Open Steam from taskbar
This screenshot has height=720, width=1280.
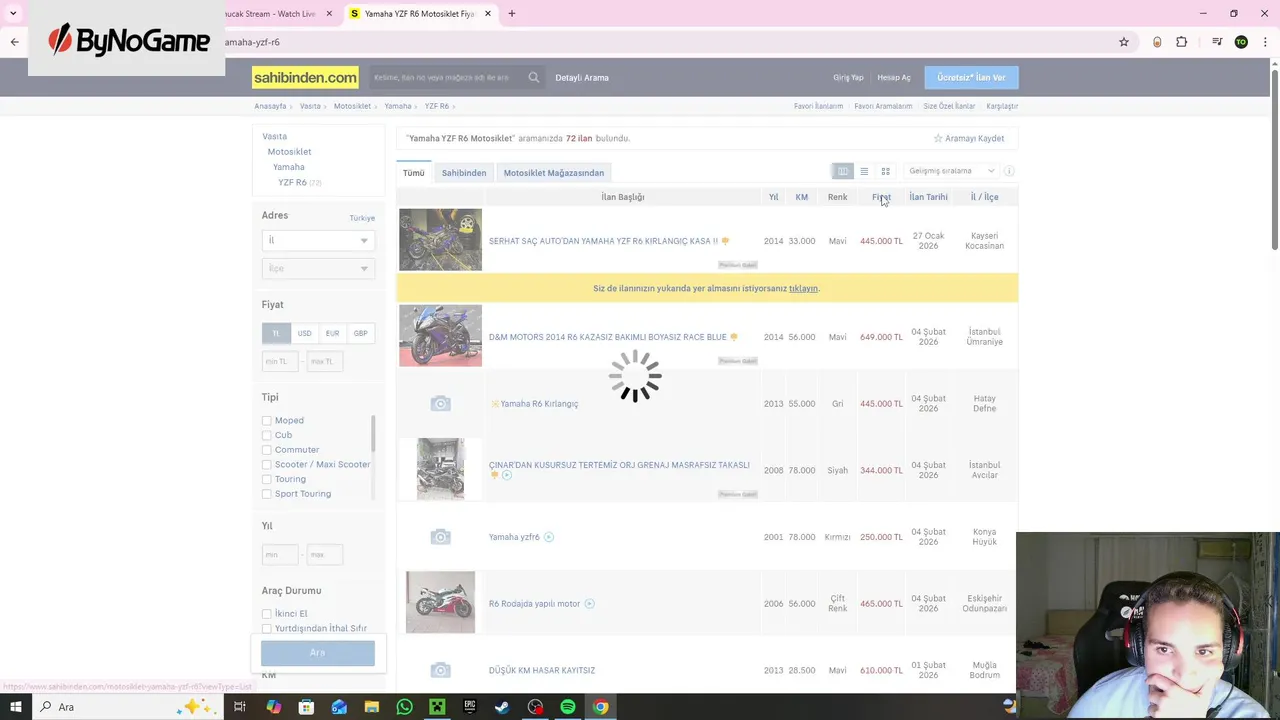(502, 707)
